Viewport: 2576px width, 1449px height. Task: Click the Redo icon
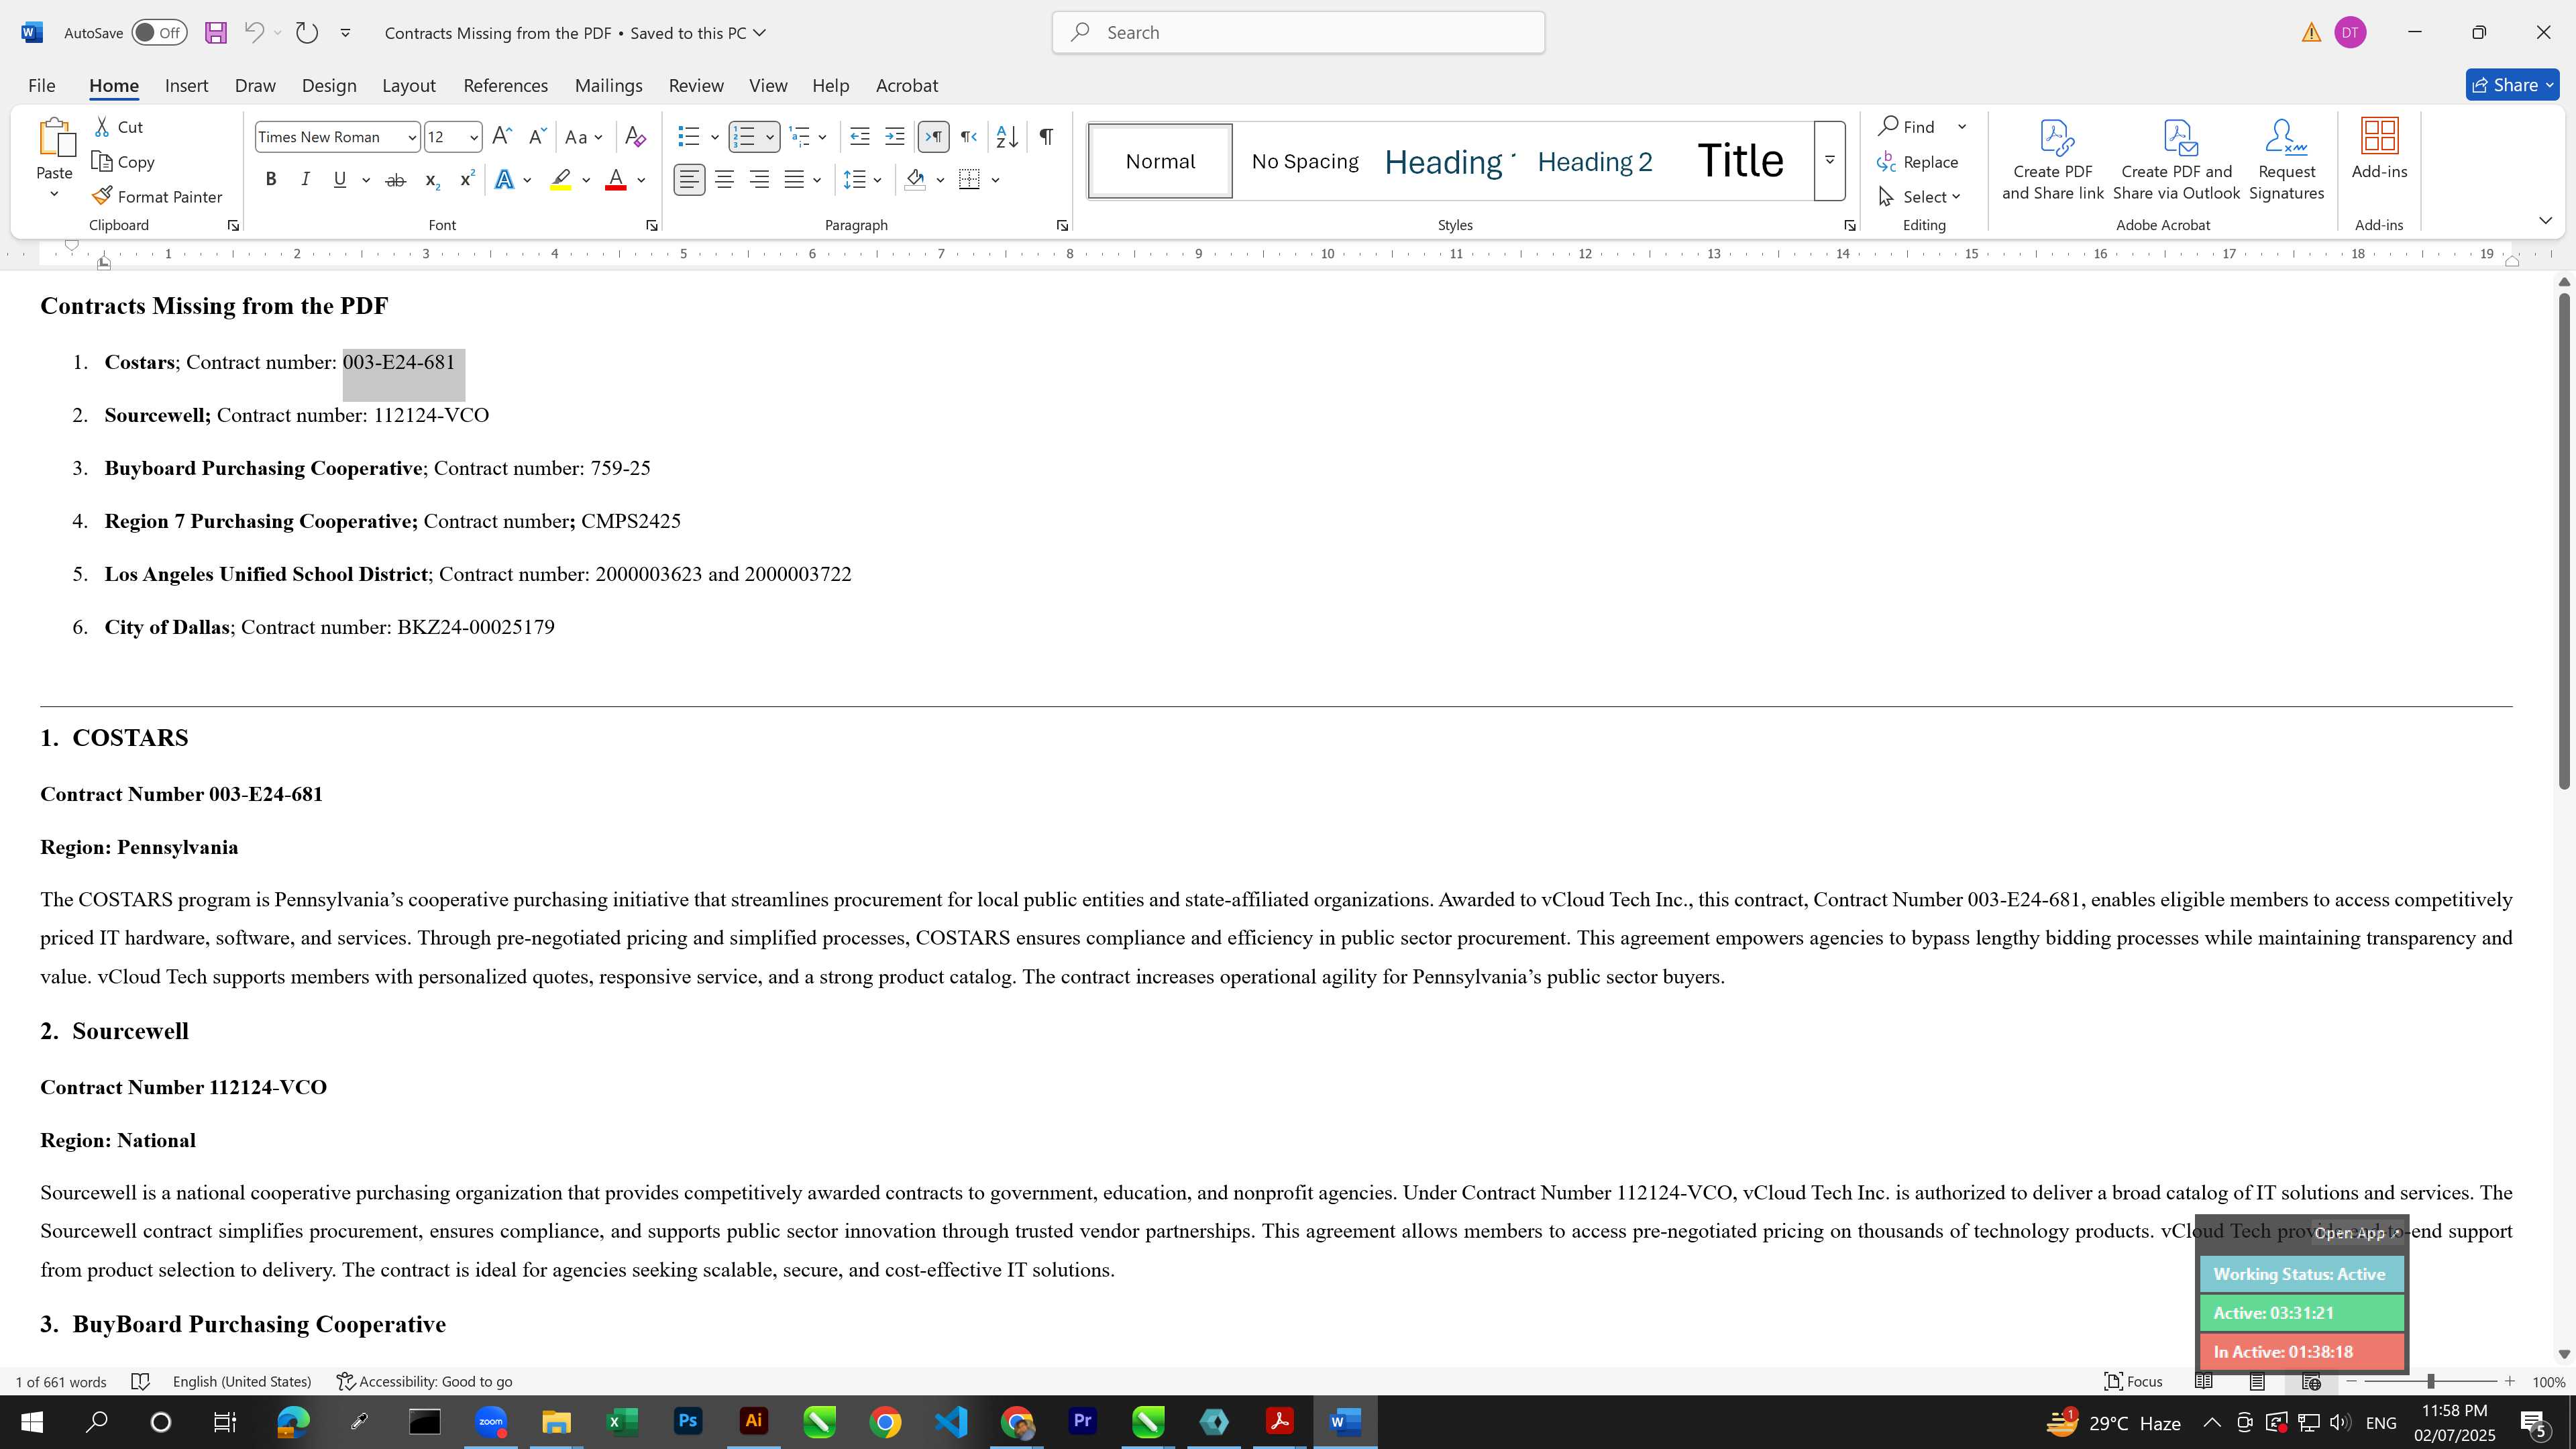307,33
